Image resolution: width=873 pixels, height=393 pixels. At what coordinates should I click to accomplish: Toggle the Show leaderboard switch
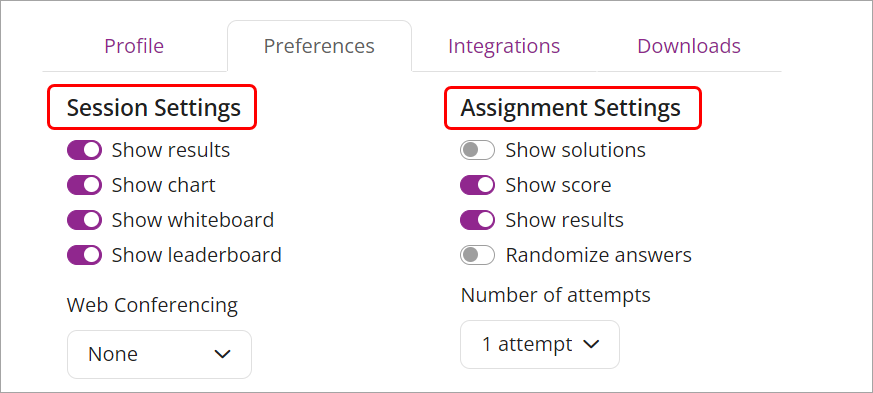[x=85, y=256]
